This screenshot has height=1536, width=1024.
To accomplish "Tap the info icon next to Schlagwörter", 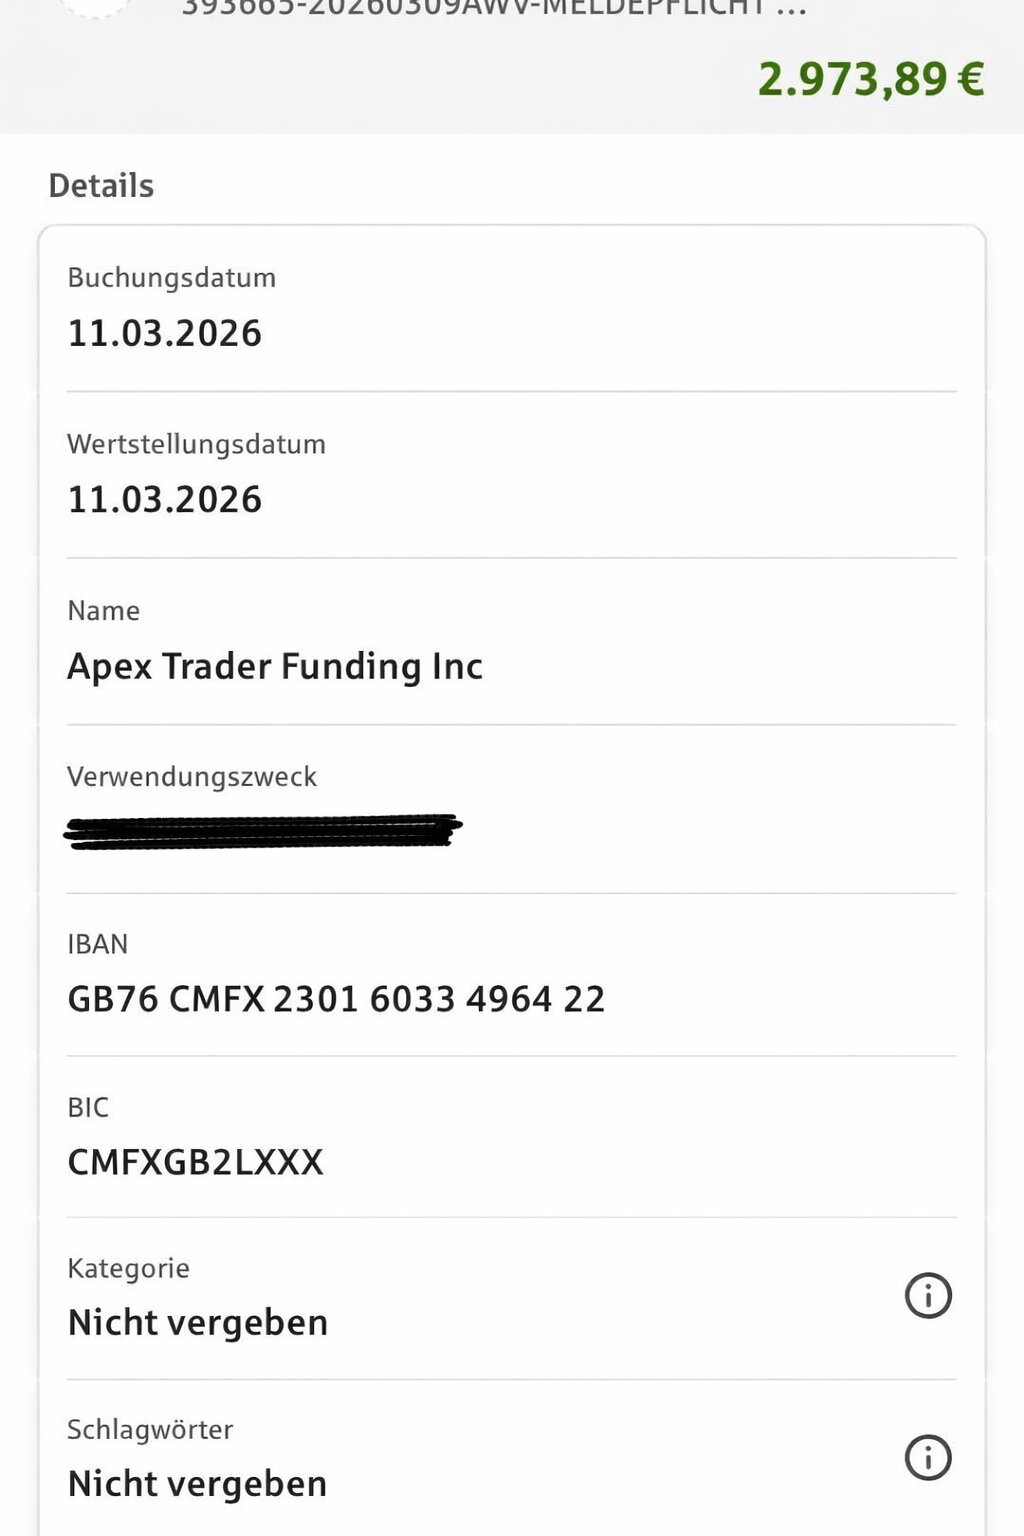I will click(928, 1457).
